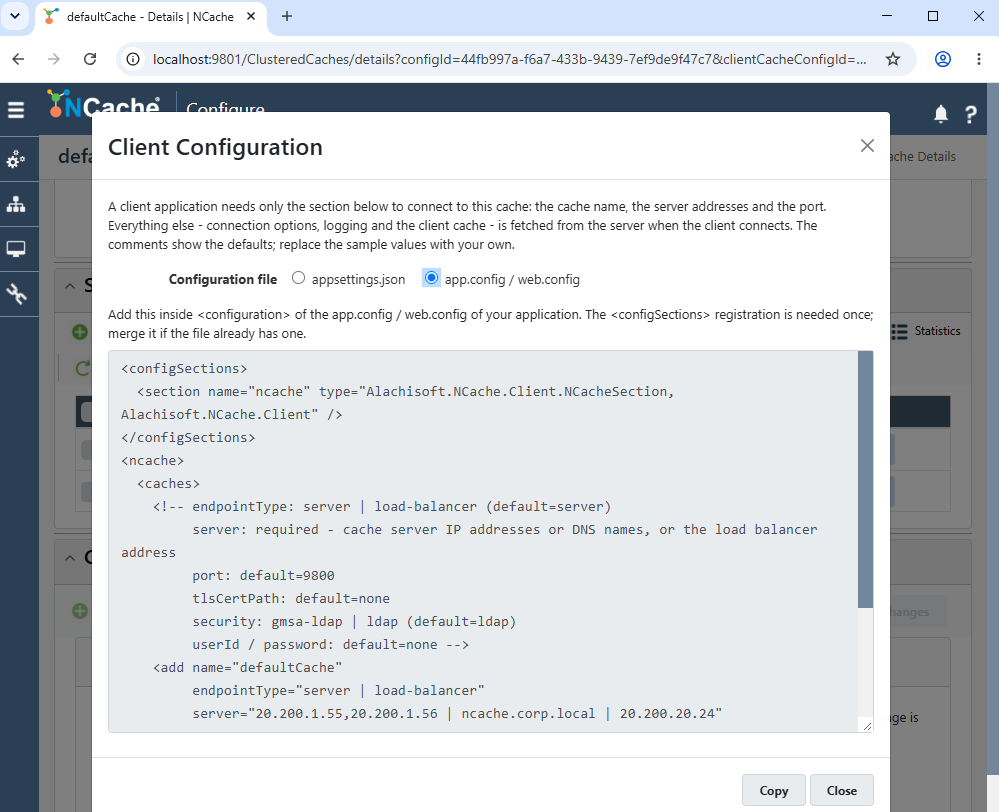This screenshot has height=812, width=999.
Task: Click the '<add name="defaultCache"' code line
Action: pyautogui.click(x=247, y=667)
